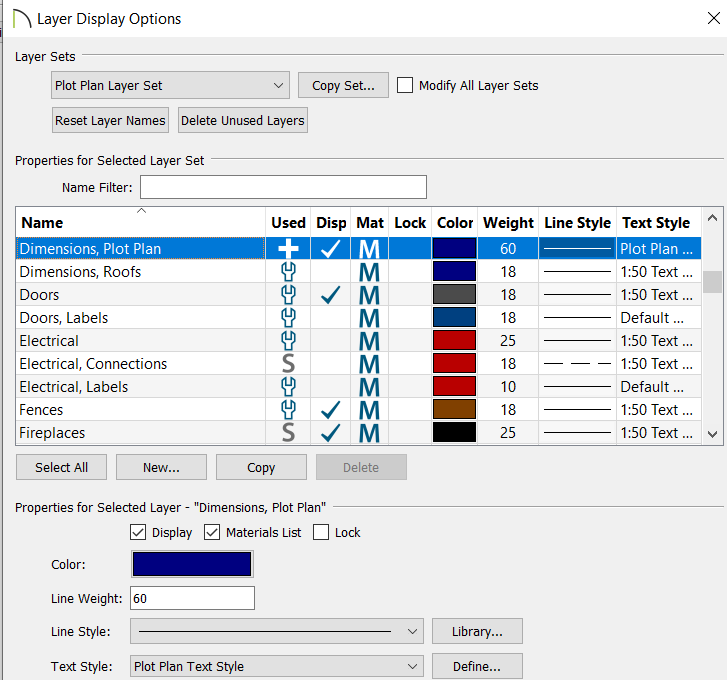Uncheck the Materials List checkbox
Viewport: 727px width, 680px height.
pos(212,532)
